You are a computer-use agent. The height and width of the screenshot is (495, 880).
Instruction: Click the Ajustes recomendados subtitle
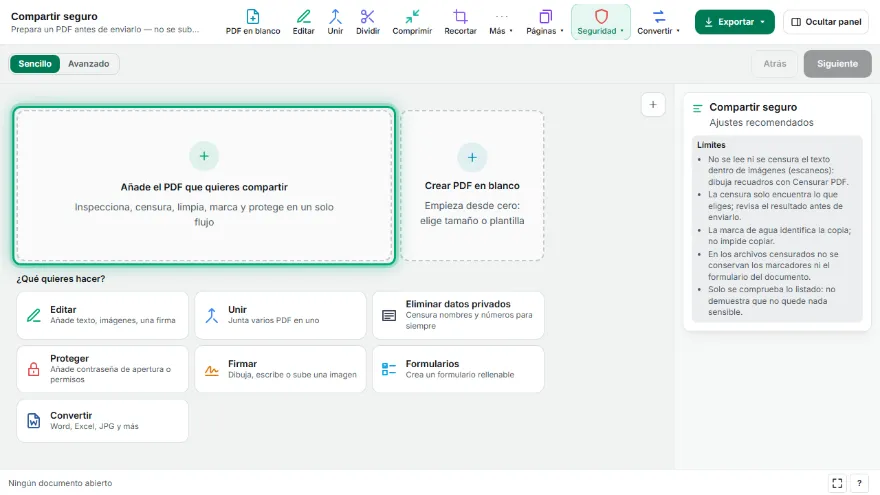(761, 122)
